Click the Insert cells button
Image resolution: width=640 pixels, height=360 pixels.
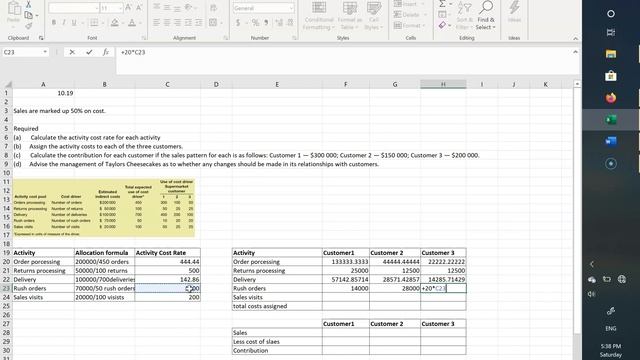point(410,4)
